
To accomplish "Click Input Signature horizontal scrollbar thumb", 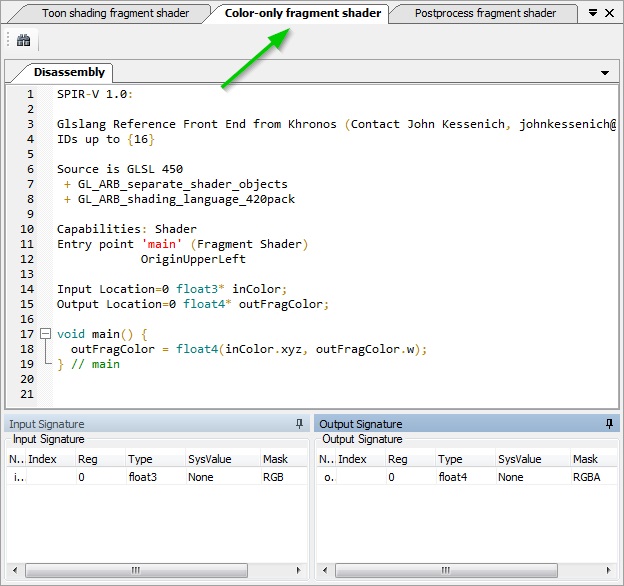I will pyautogui.click(x=136, y=570).
